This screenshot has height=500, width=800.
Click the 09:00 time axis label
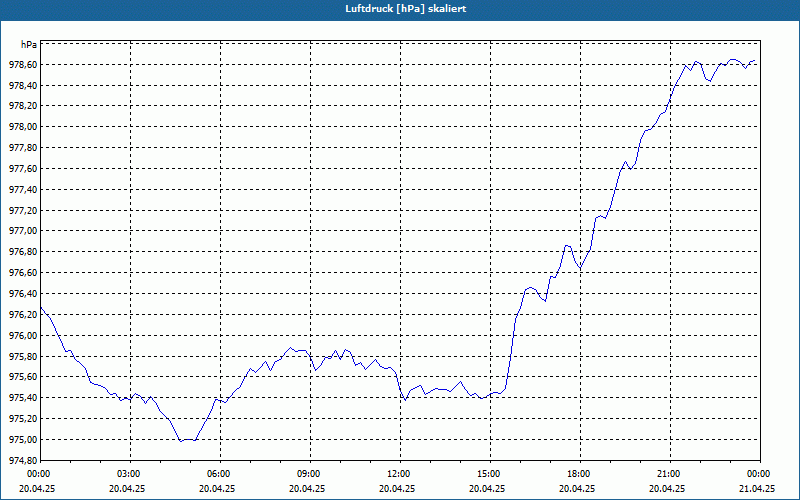310,474
